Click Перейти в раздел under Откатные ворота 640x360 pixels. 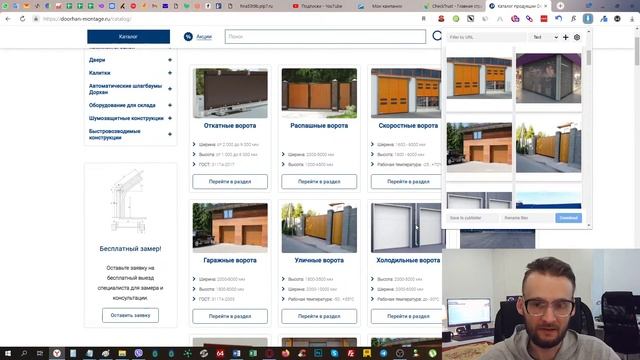point(230,182)
